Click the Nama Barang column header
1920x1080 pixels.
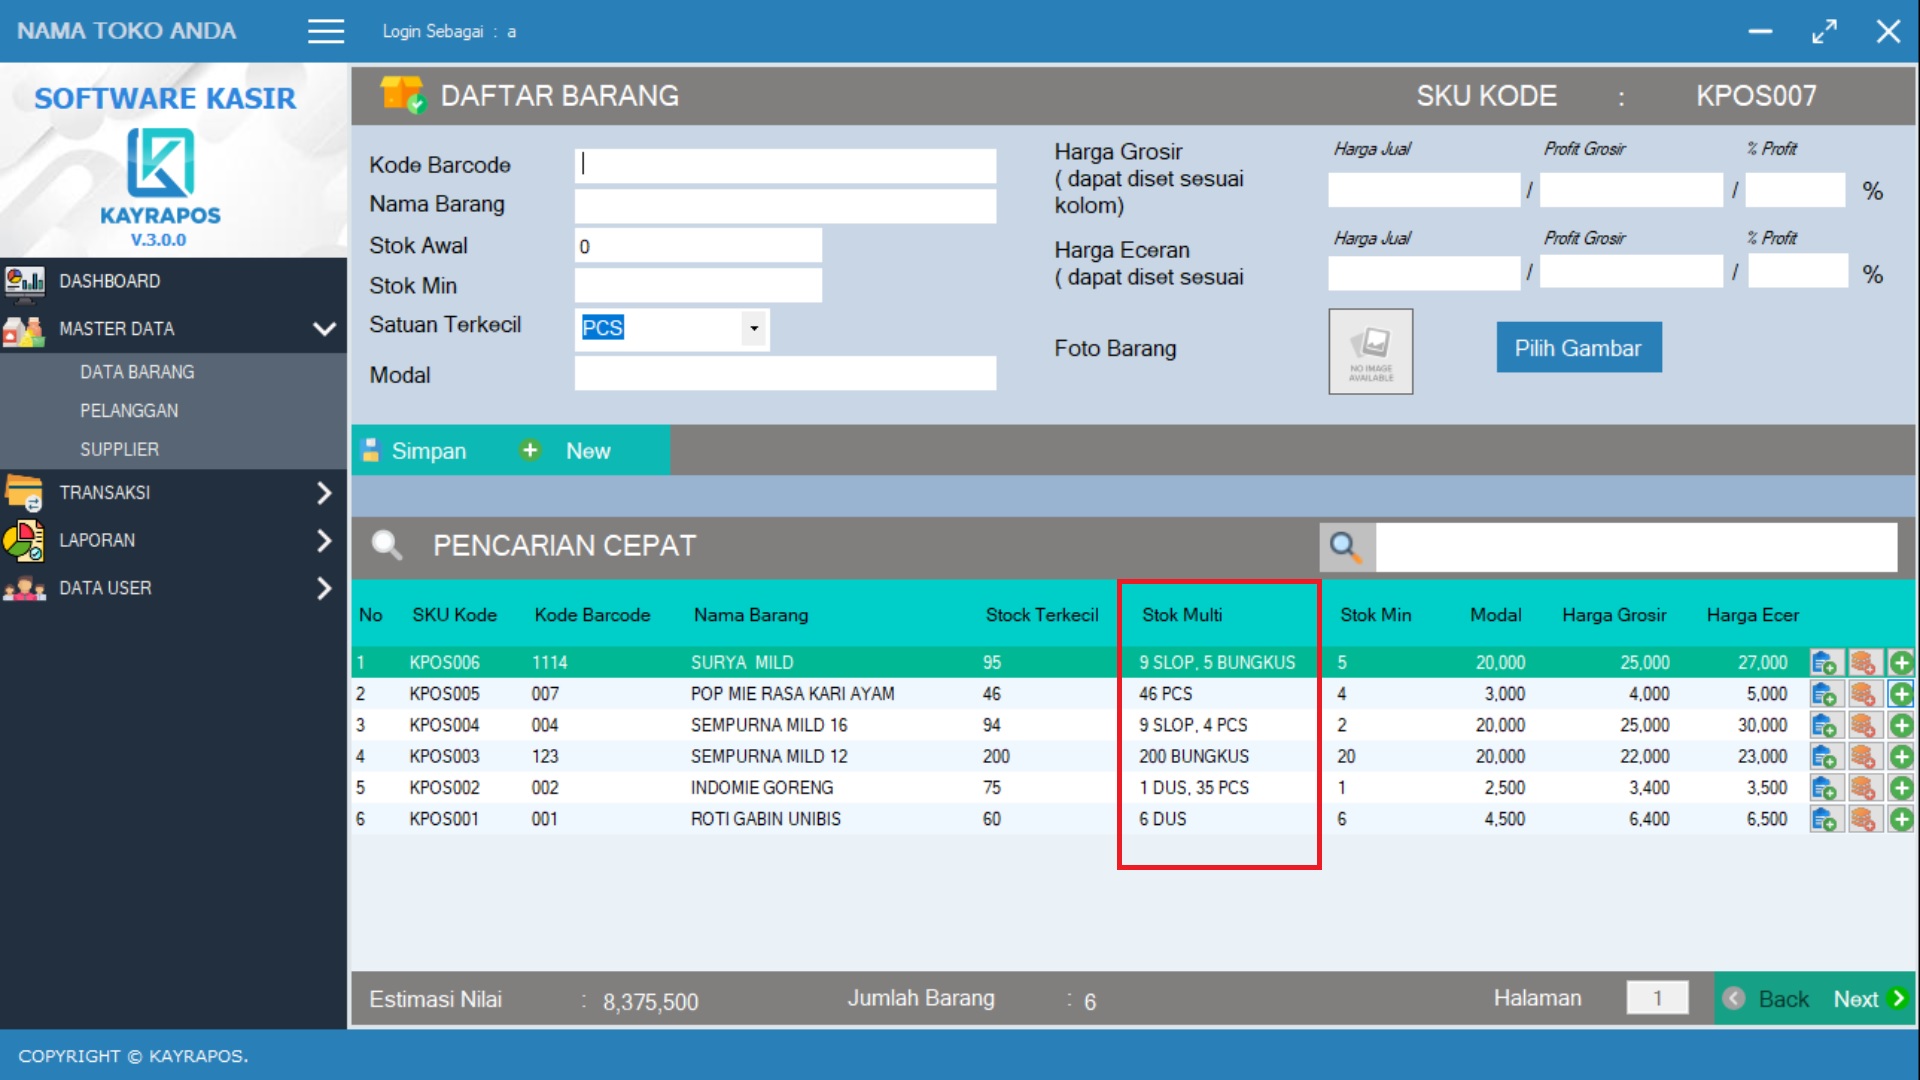click(x=751, y=615)
